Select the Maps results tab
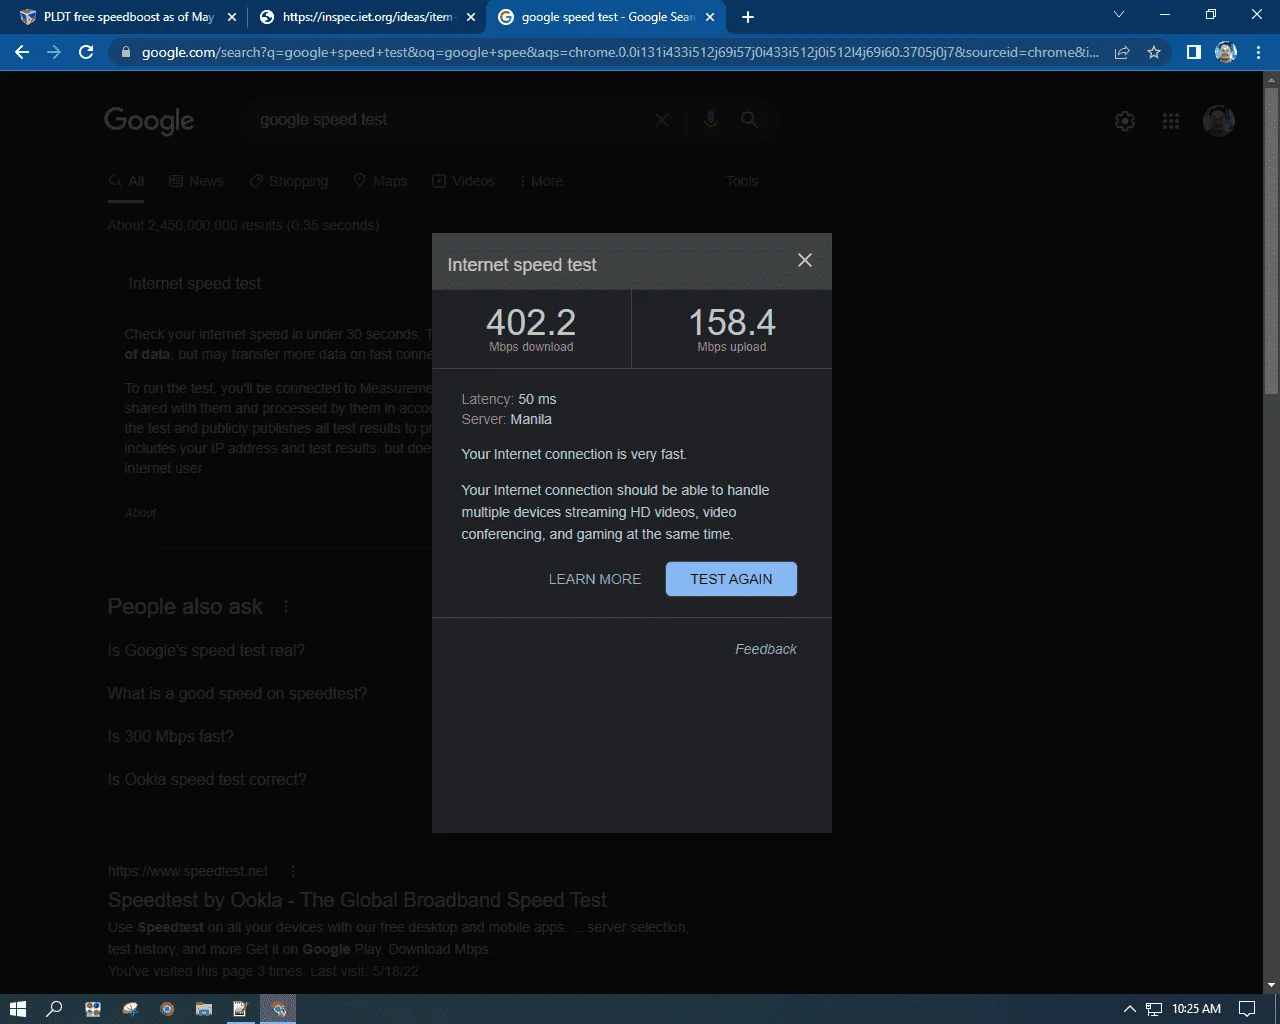This screenshot has width=1280, height=1024. (380, 181)
